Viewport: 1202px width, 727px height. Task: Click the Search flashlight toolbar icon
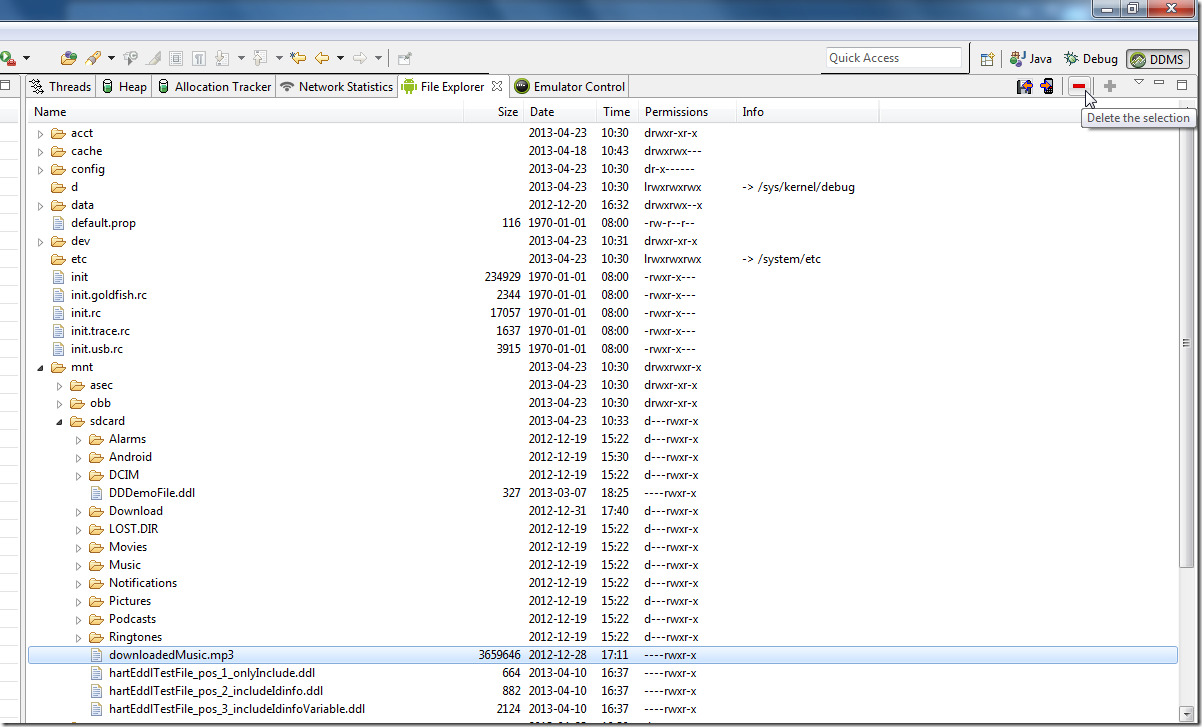(x=93, y=58)
